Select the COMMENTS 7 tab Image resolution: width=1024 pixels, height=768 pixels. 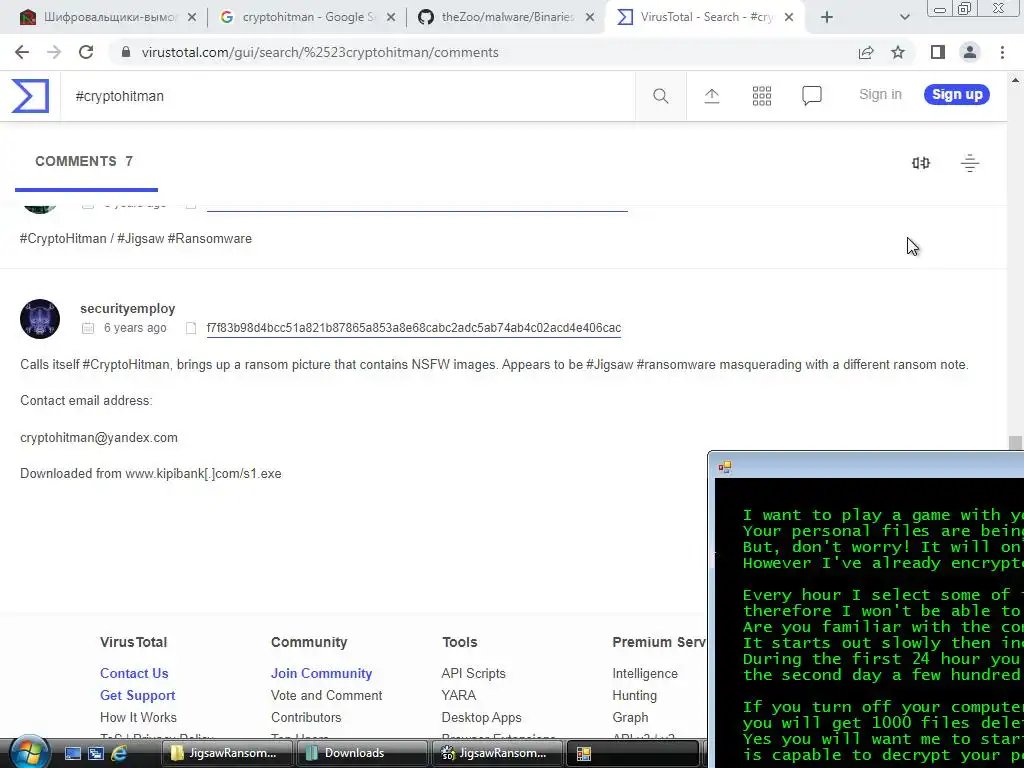click(84, 161)
